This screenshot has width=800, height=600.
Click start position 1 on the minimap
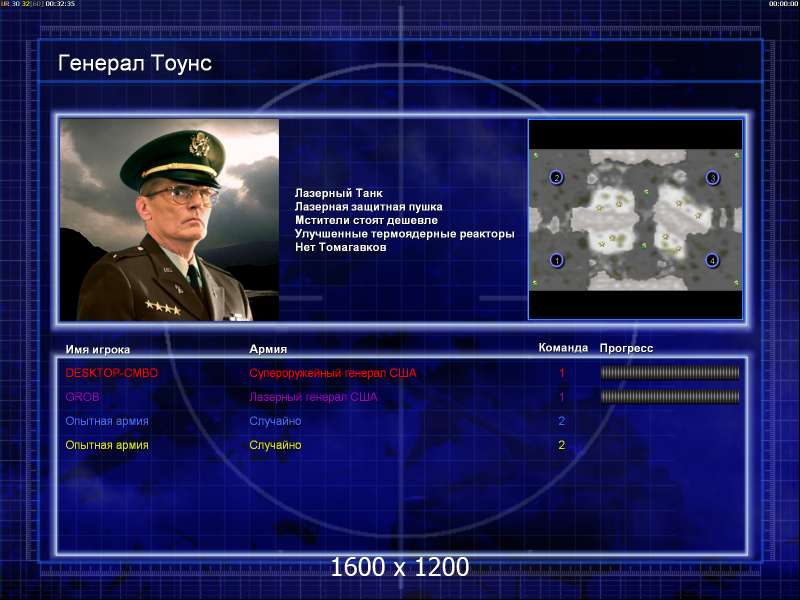[557, 260]
